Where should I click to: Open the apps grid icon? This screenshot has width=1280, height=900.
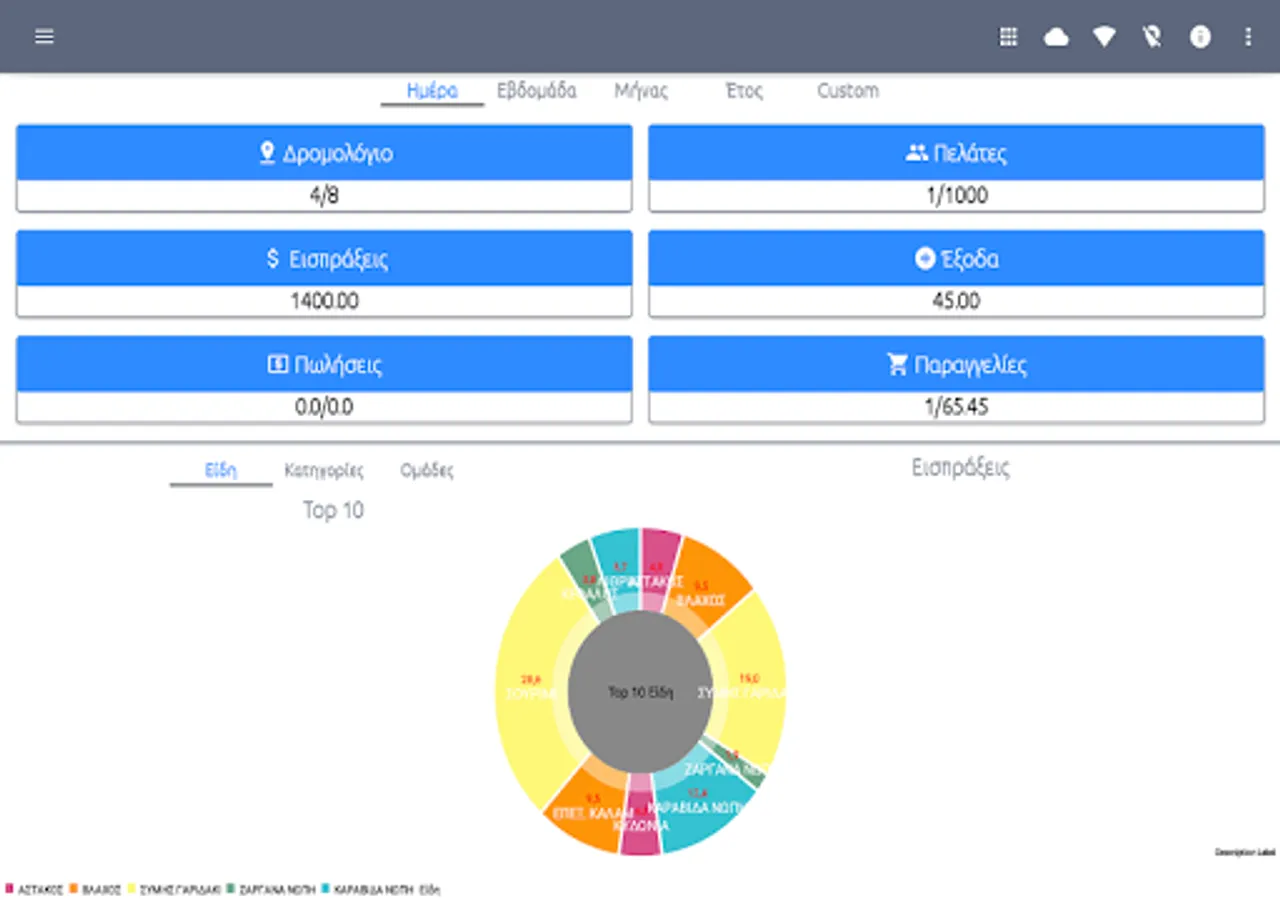pyautogui.click(x=1008, y=37)
